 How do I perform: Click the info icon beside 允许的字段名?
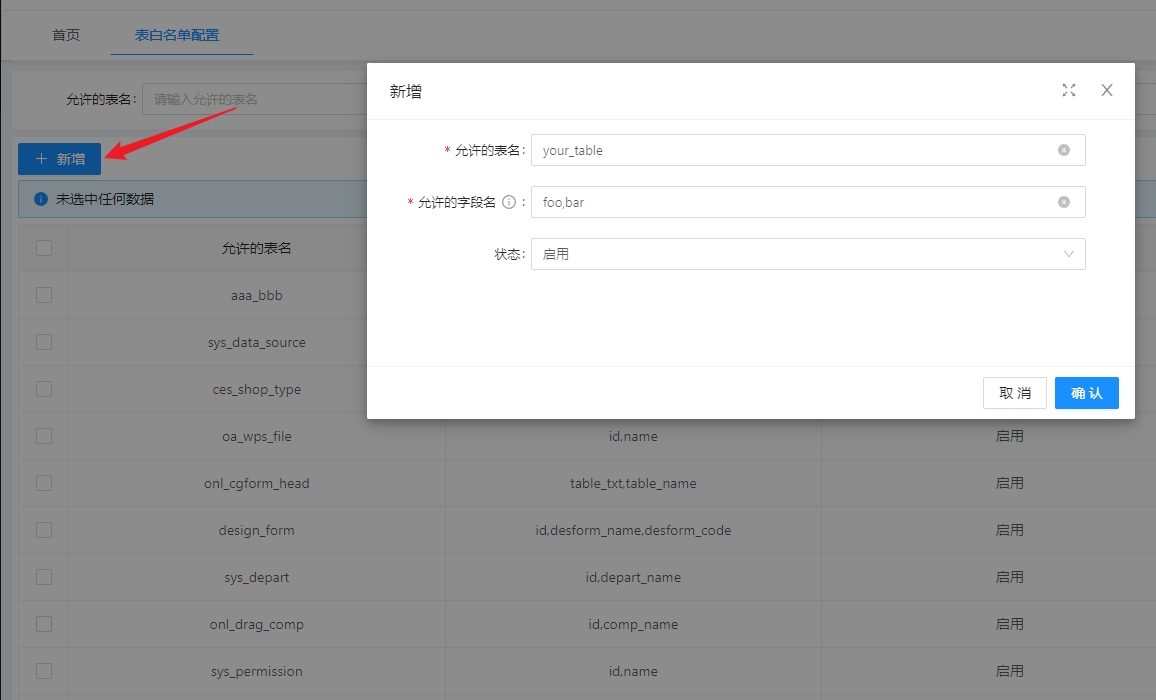(x=509, y=202)
